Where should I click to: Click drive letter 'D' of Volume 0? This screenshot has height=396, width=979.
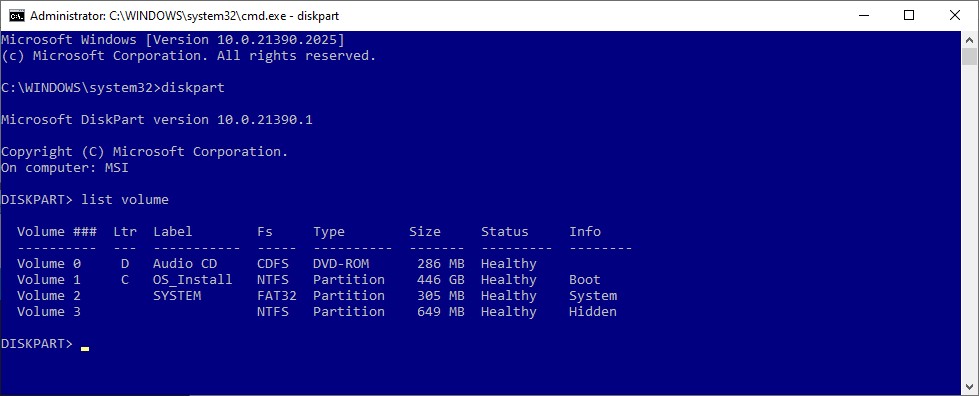click(125, 264)
